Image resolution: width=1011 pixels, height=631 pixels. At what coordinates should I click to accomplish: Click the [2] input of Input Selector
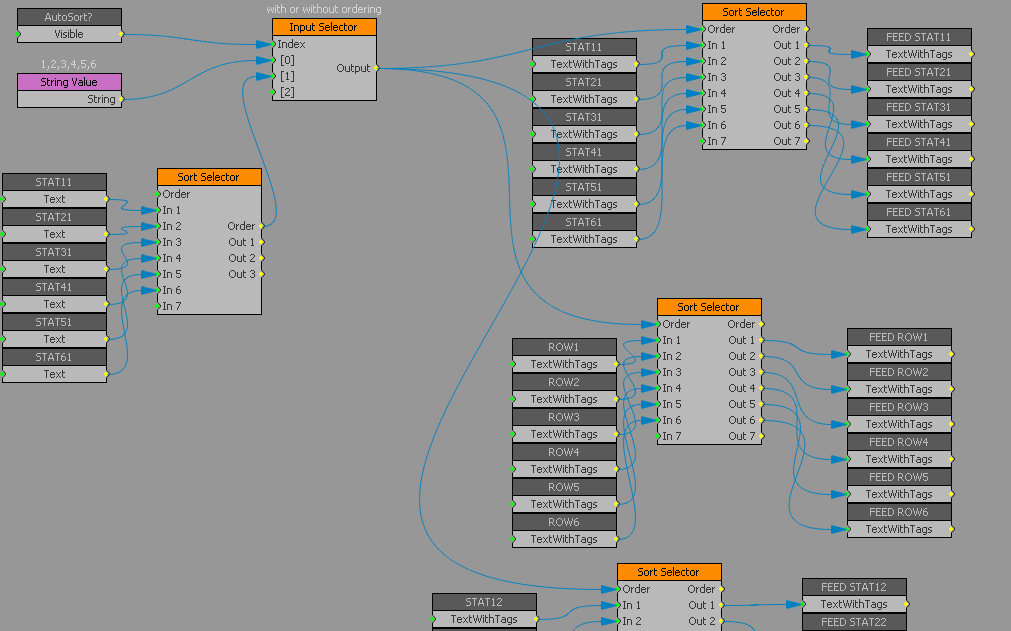click(287, 92)
